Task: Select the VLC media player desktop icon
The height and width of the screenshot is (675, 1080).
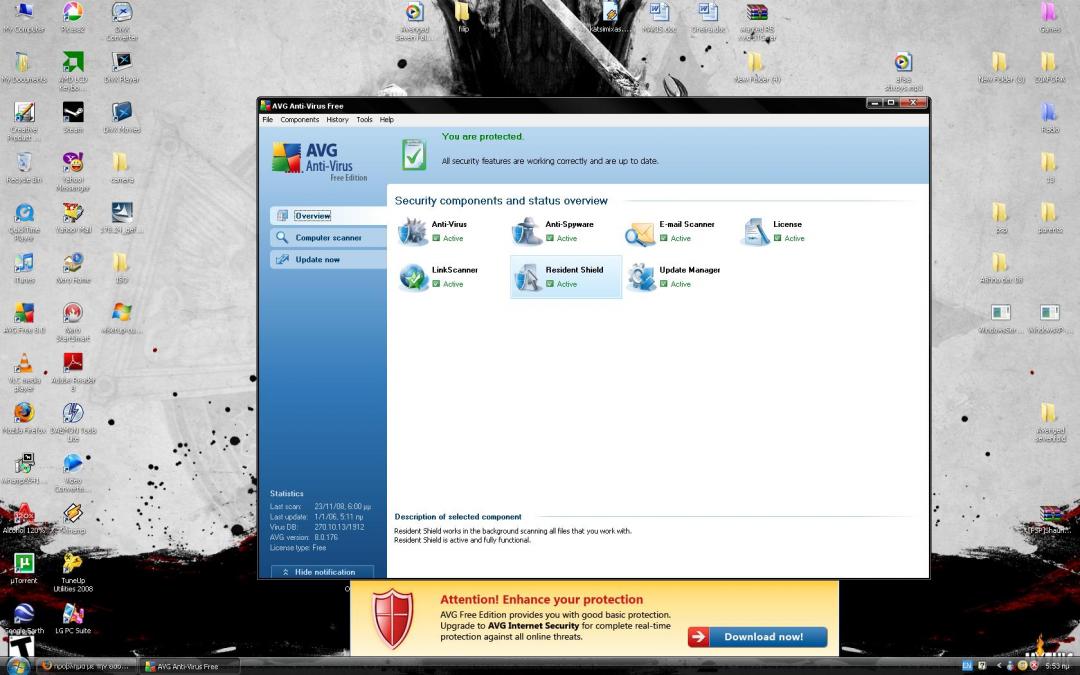Action: [x=24, y=372]
